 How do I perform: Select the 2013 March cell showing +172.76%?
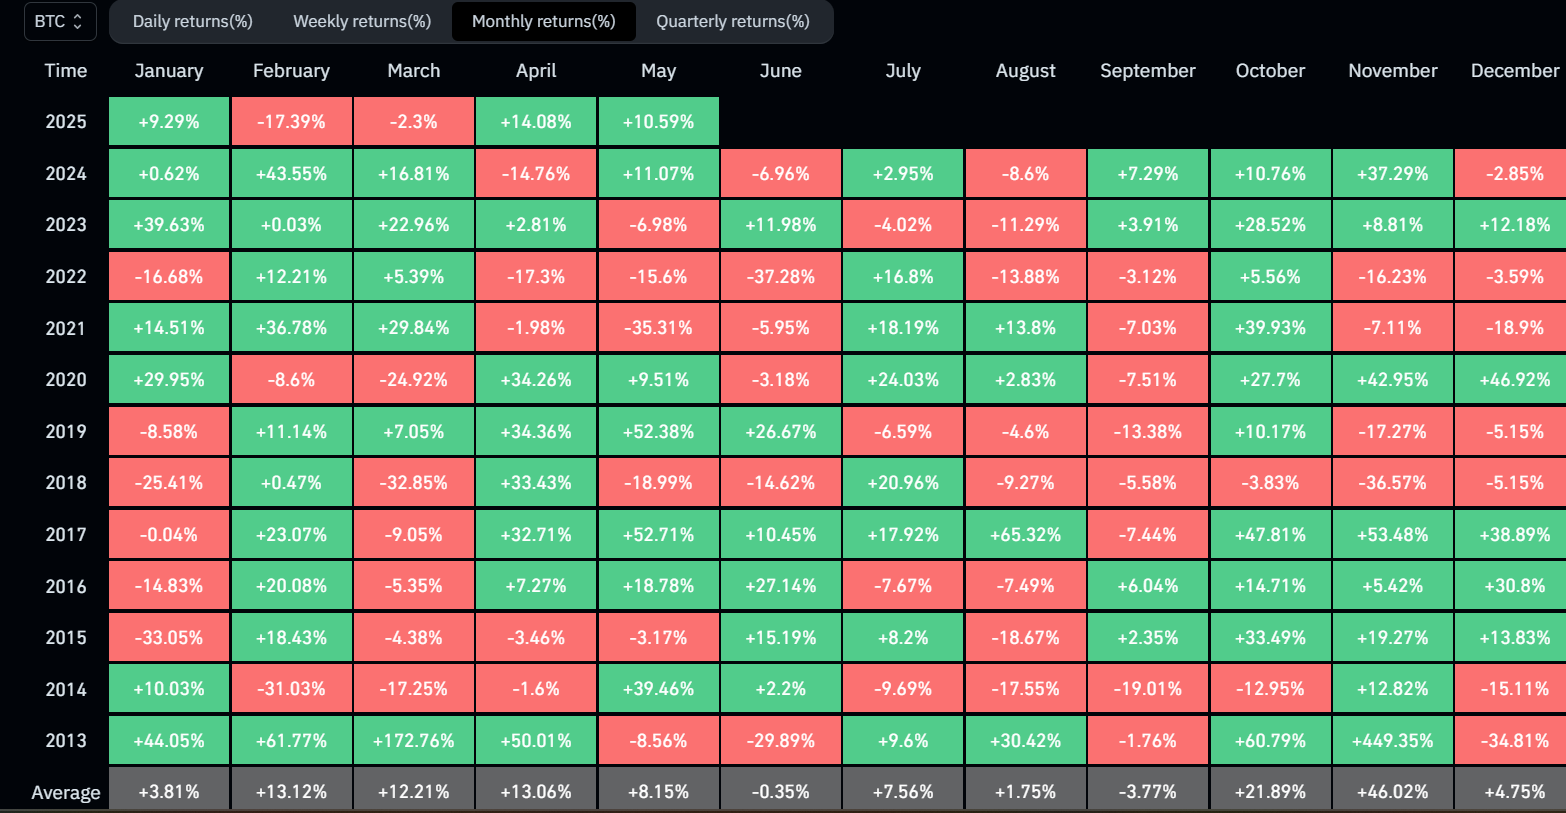click(x=413, y=741)
